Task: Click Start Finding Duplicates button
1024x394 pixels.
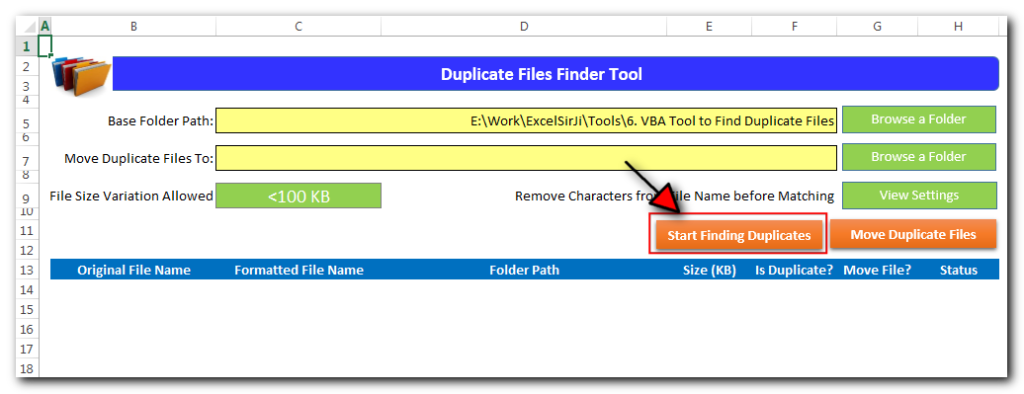Action: 739,235
